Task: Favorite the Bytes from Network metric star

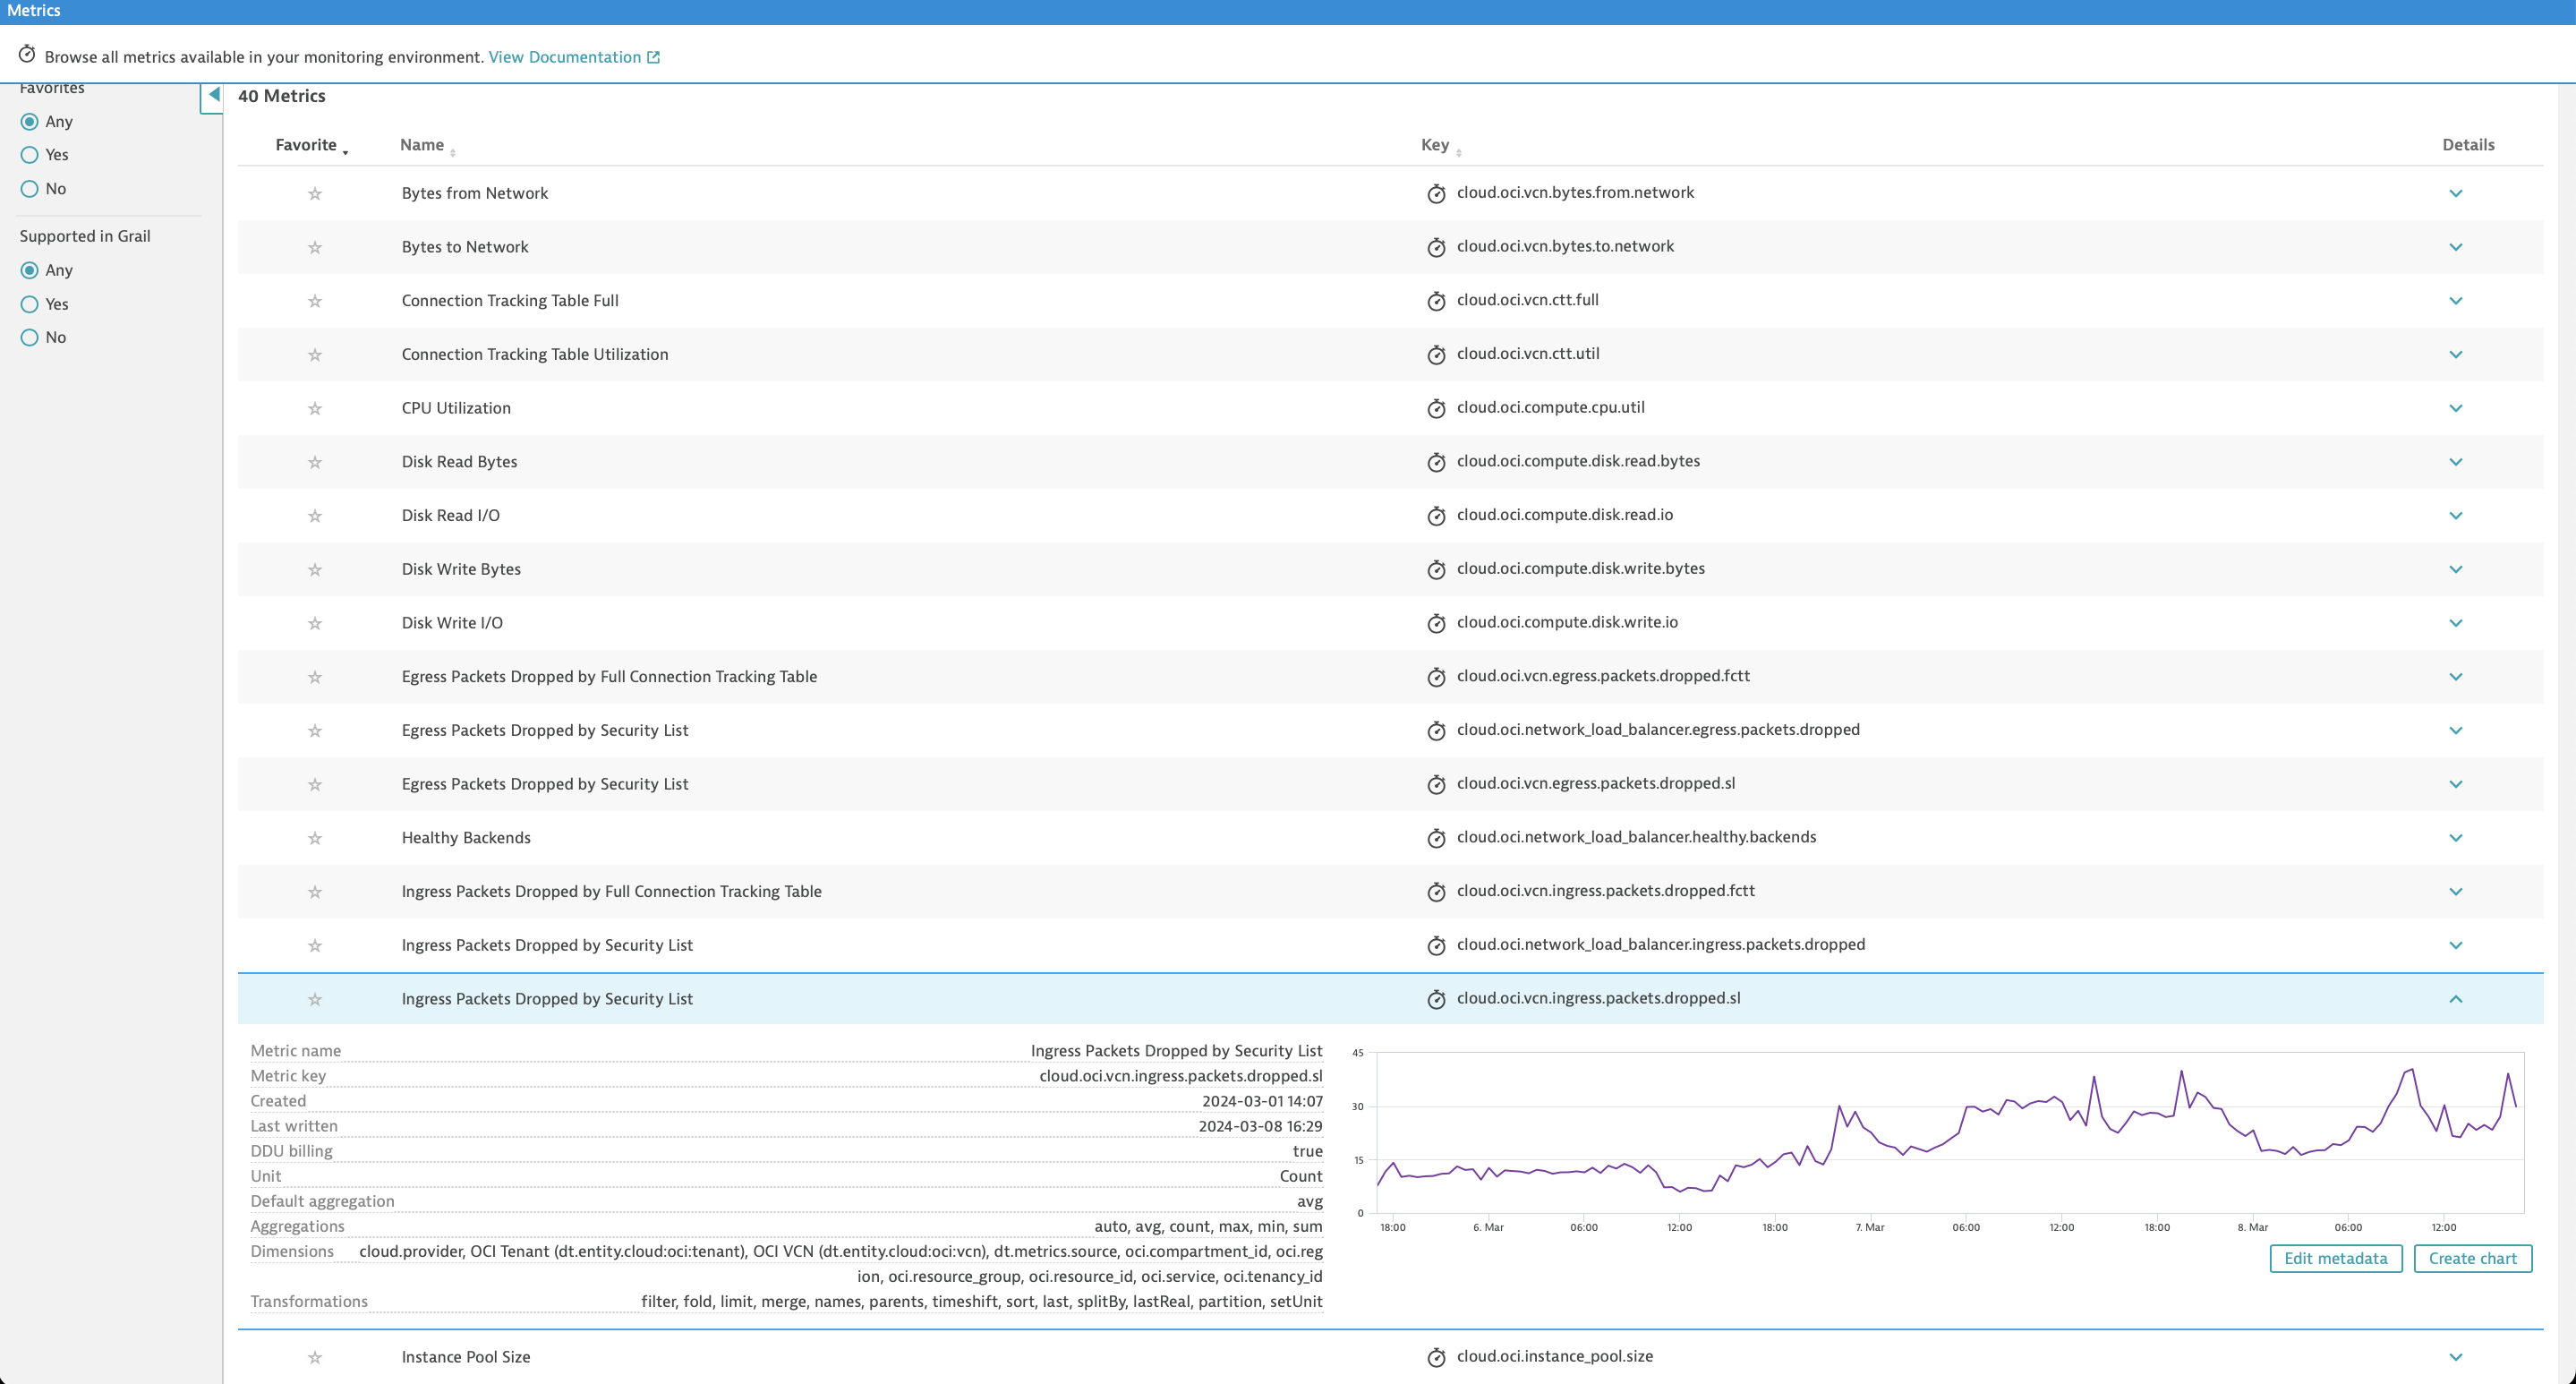Action: tap(315, 194)
